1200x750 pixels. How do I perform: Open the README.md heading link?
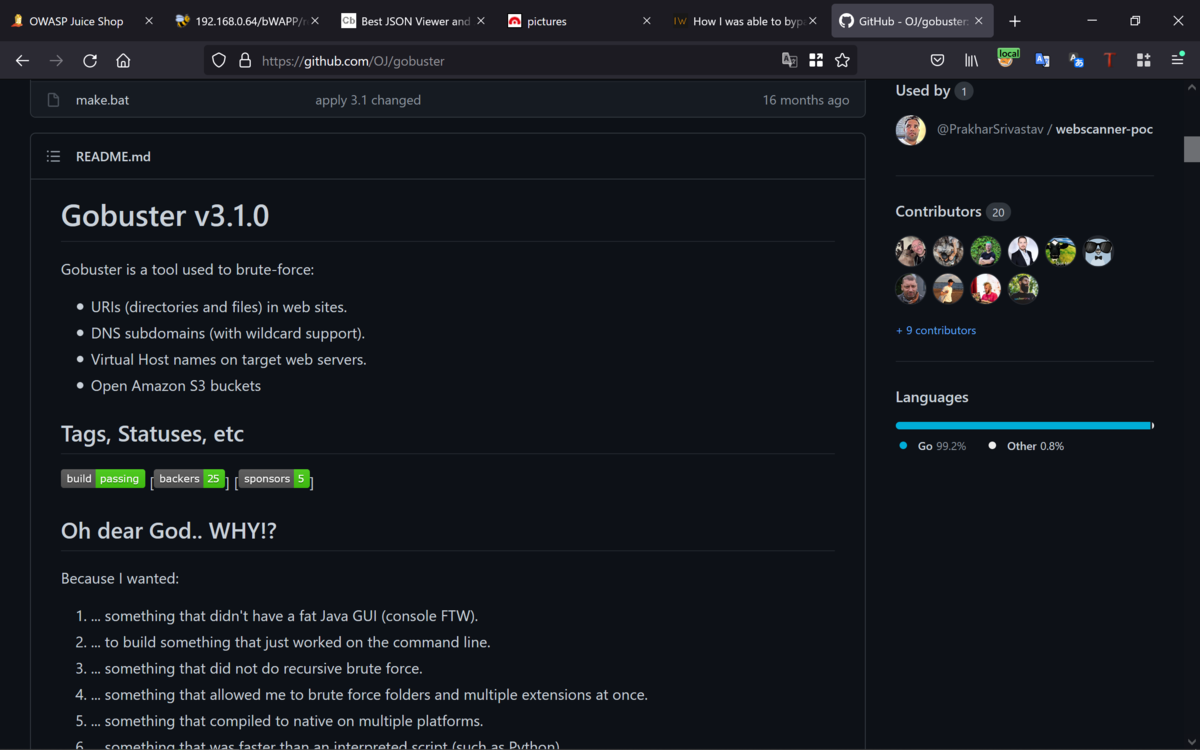[113, 156]
